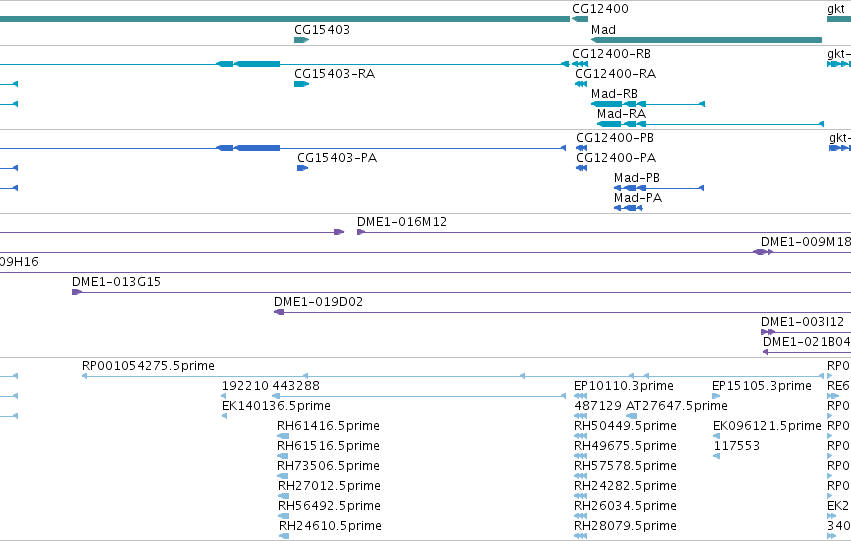The image size is (851, 541).
Task: Select the RH61416.5prime EST label
Action: pos(328,426)
